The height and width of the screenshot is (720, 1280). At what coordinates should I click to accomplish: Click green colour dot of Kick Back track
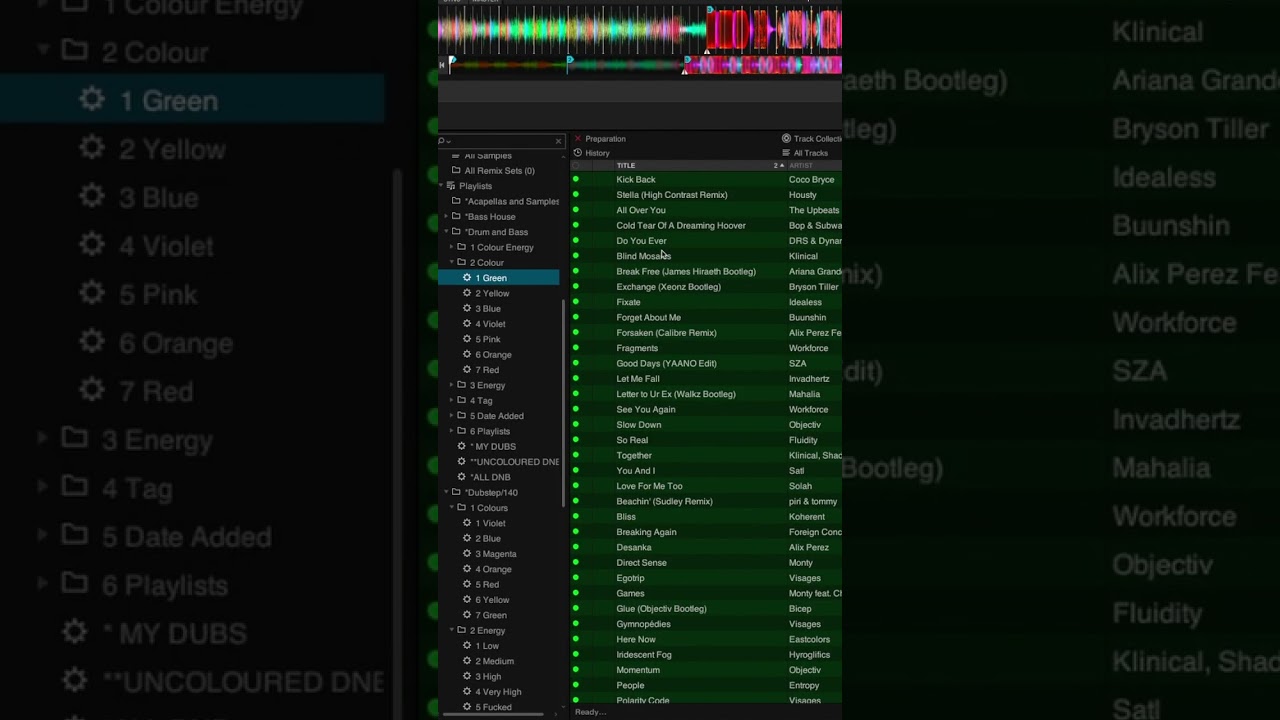coord(576,180)
